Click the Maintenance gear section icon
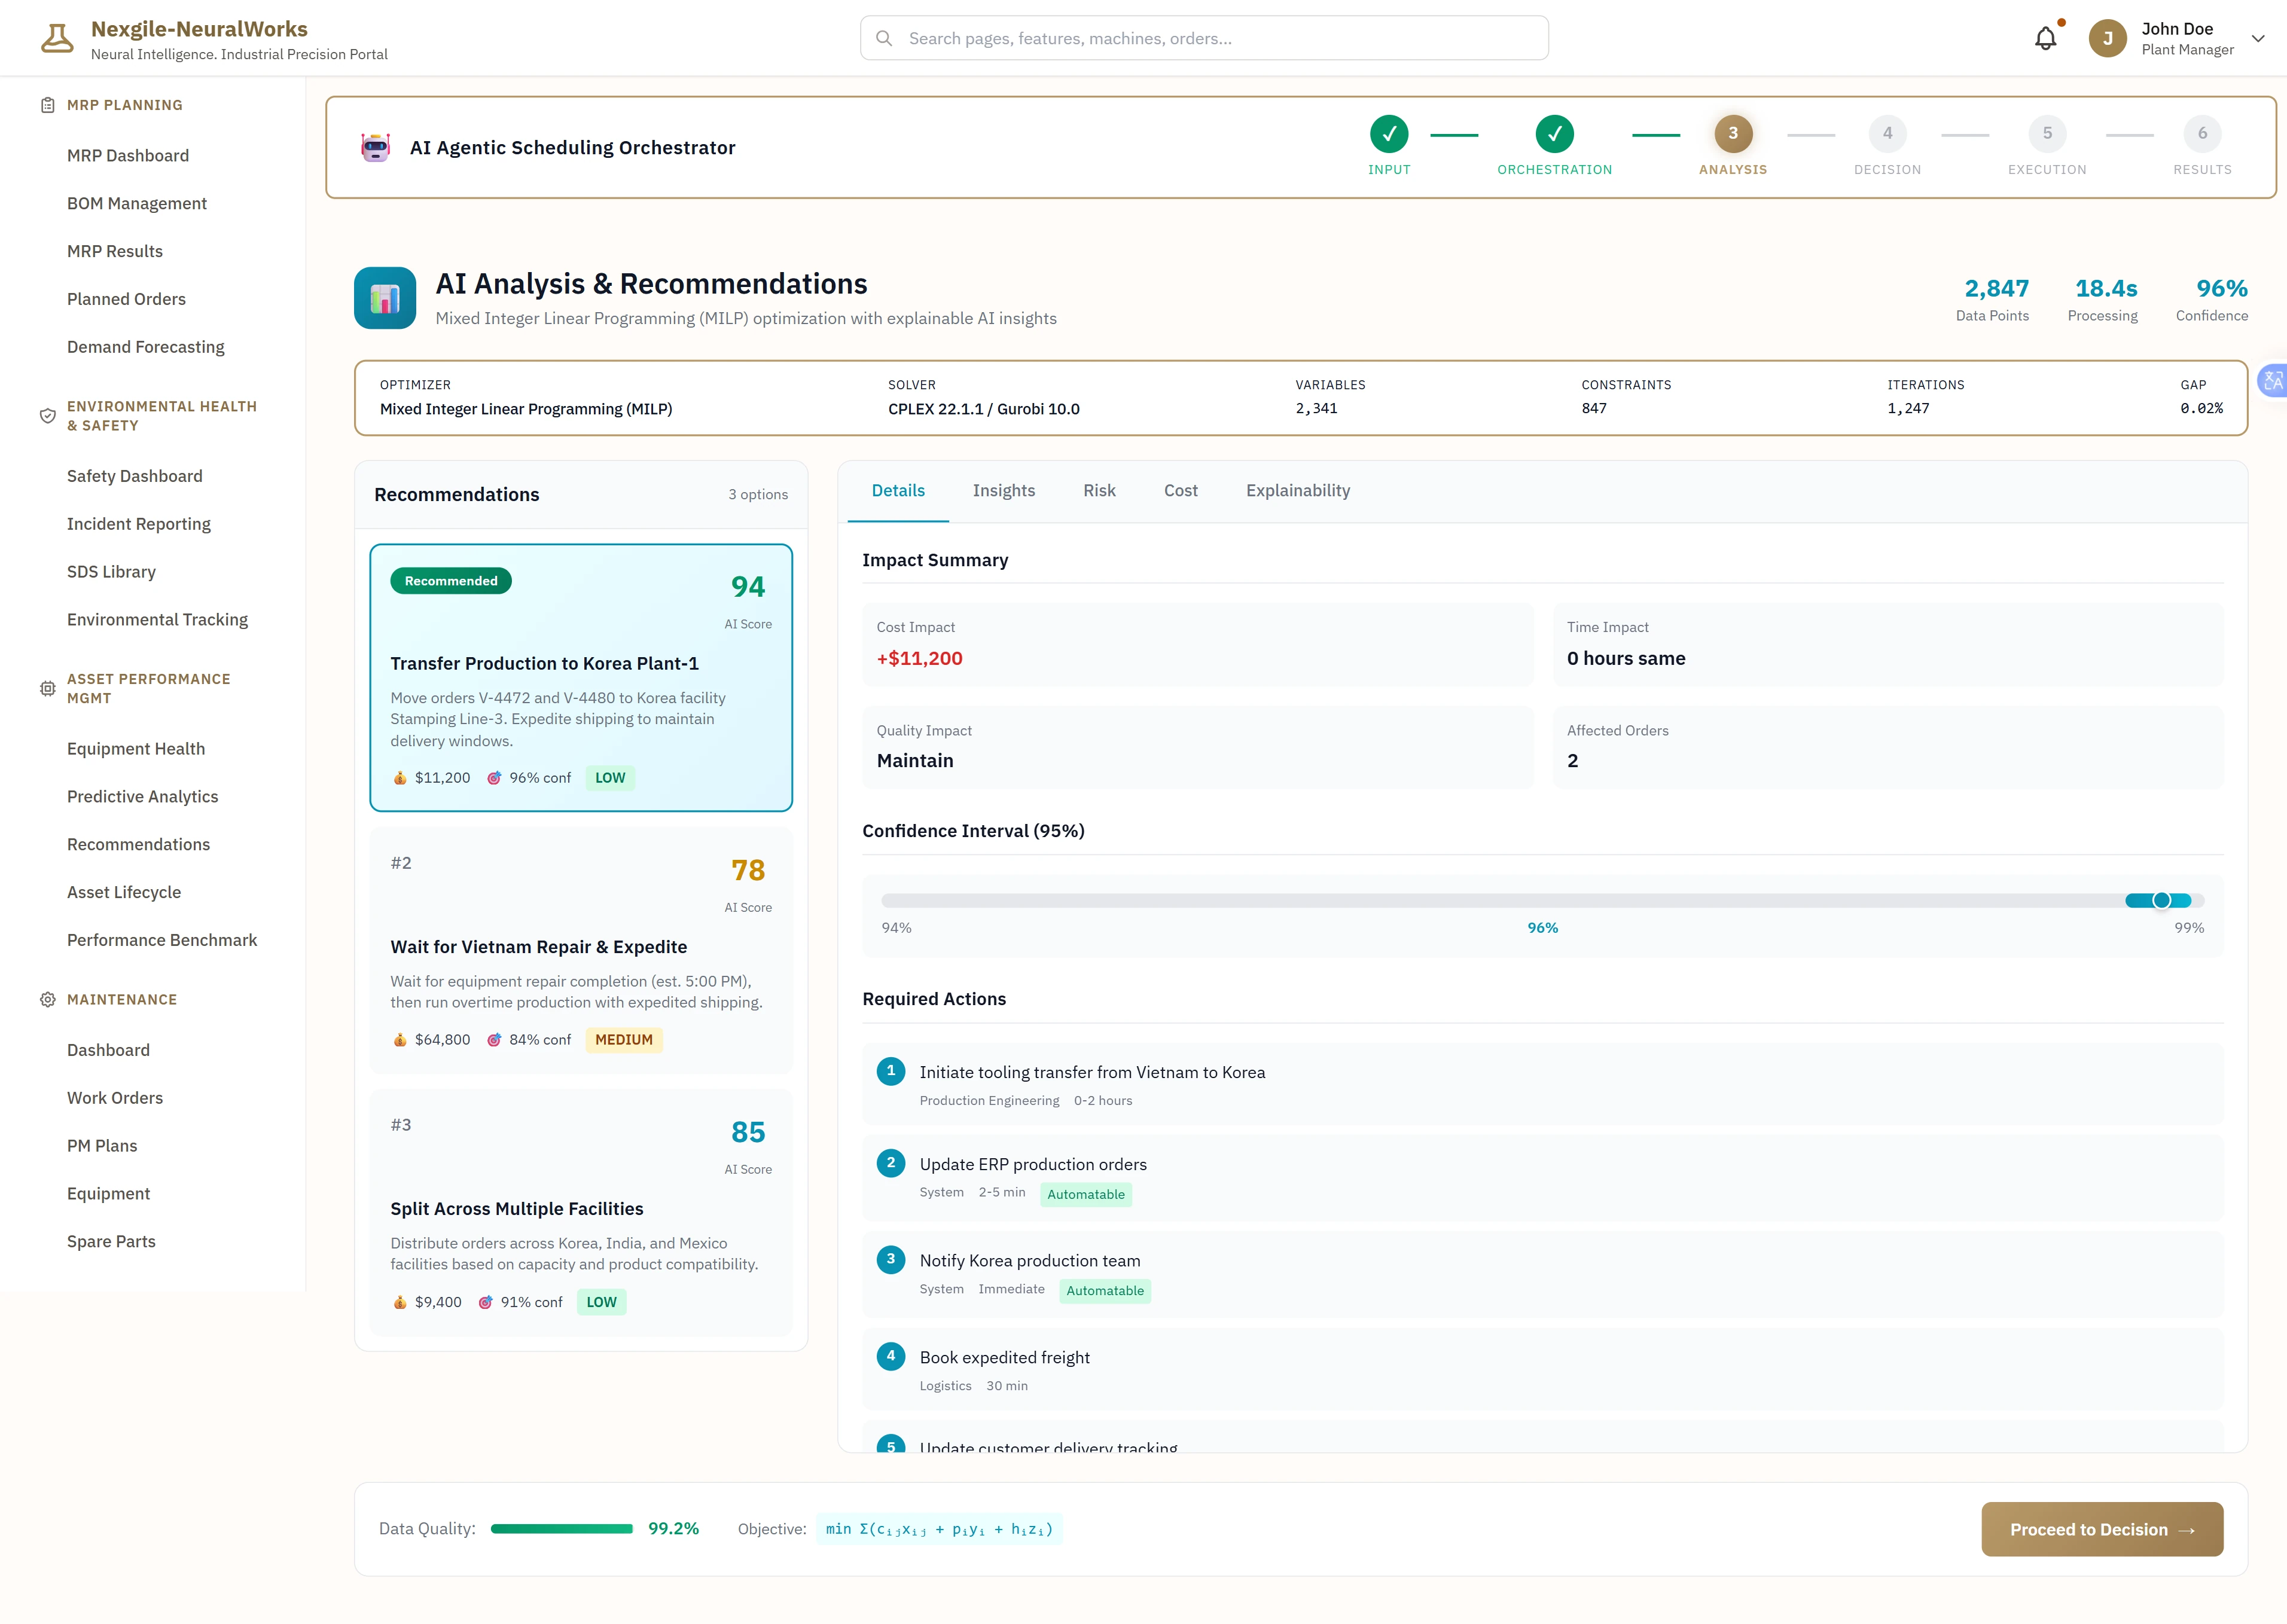The width and height of the screenshot is (2287, 1624). (x=47, y=1000)
